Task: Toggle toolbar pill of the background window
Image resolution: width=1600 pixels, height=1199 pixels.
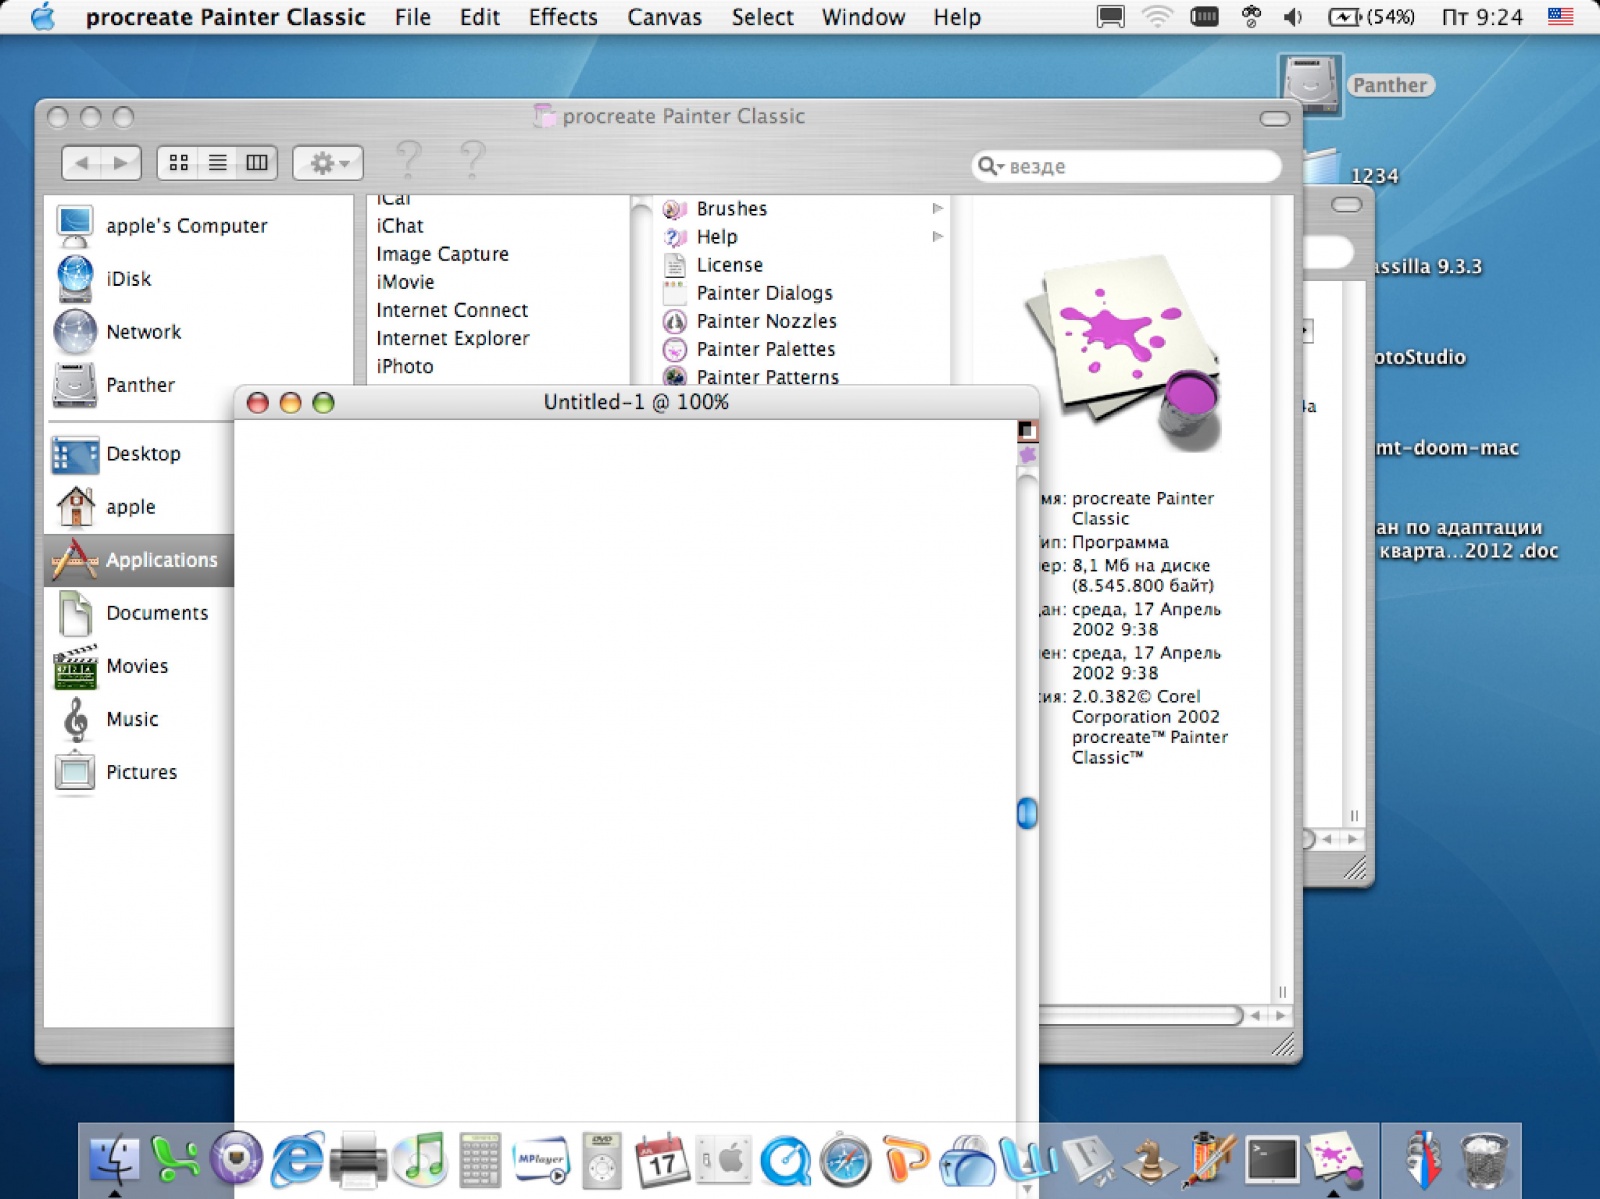Action: (1347, 204)
